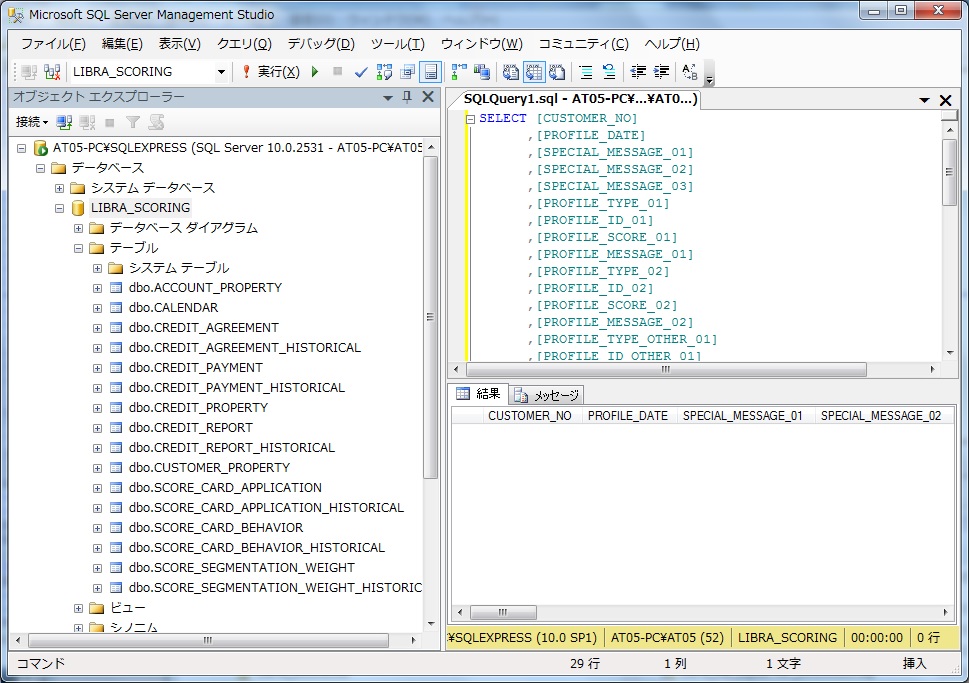Open the クエリ(Q) menu
Screen dimensions: 969x683
244,44
